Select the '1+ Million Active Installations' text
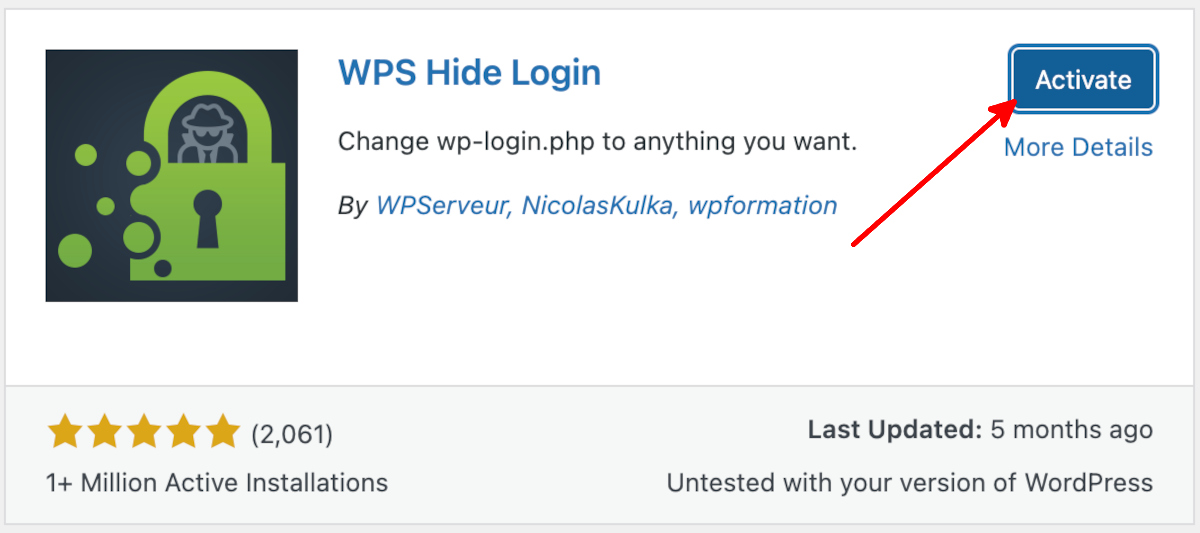The width and height of the screenshot is (1200, 533). click(217, 483)
